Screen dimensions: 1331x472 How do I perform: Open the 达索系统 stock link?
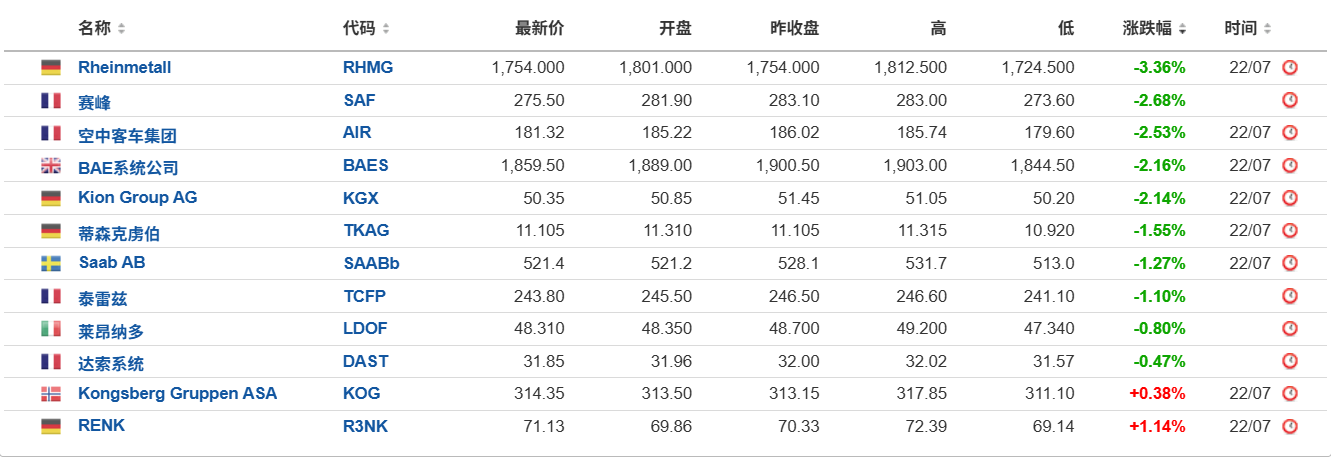(111, 363)
